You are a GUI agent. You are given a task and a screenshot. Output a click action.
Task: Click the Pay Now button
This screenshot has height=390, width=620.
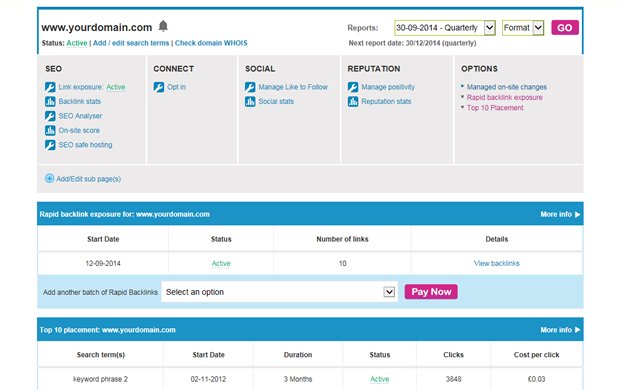431,292
